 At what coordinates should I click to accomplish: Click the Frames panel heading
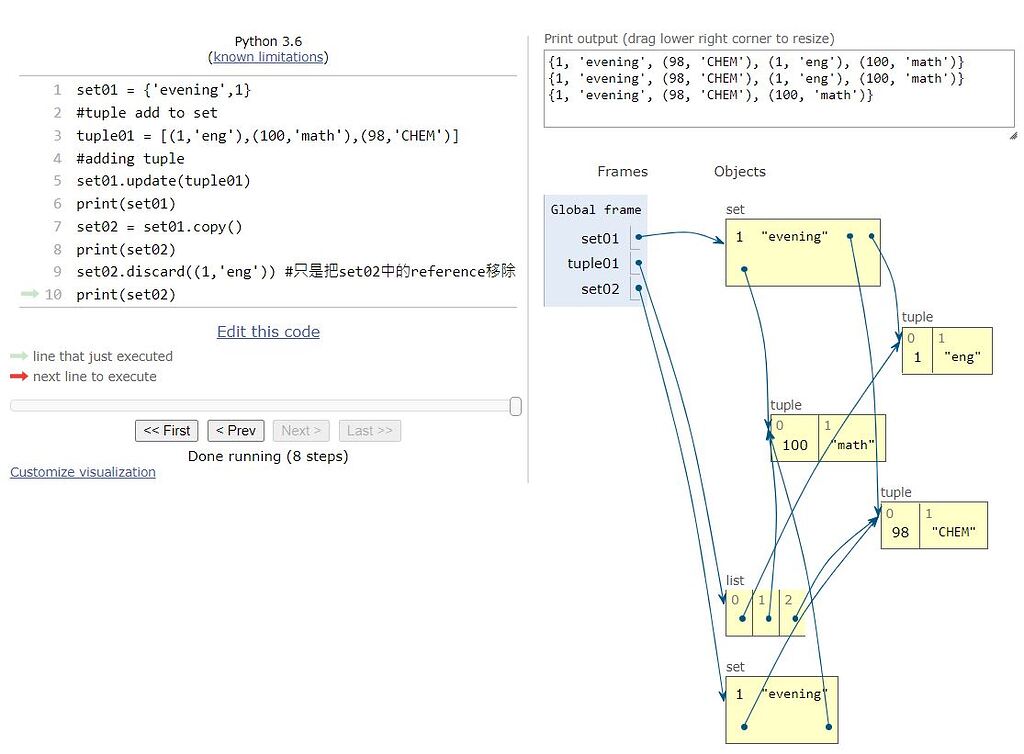pos(622,171)
